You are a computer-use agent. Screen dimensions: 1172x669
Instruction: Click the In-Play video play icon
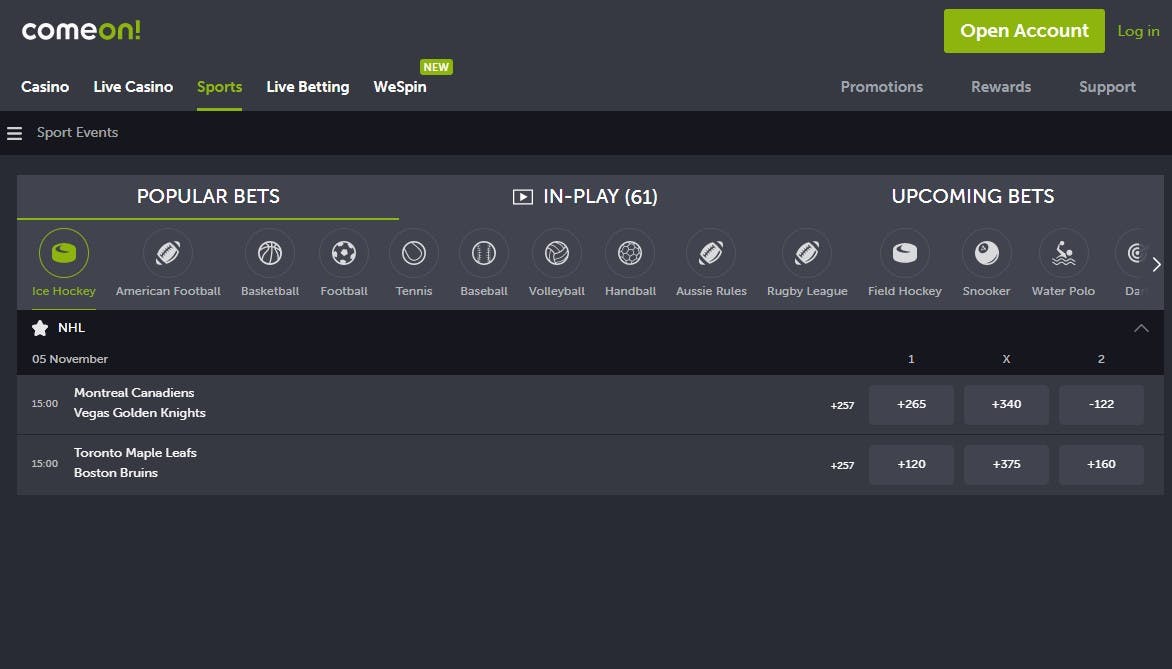pos(522,197)
